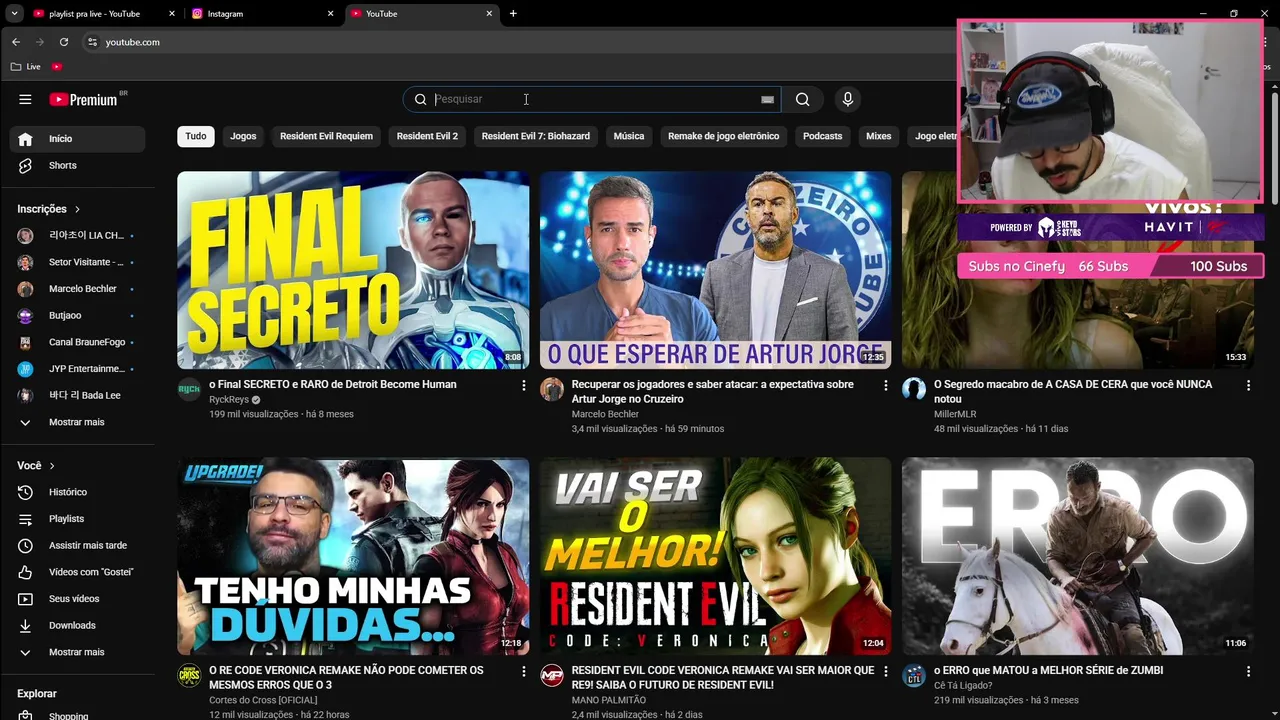
Task: Expand the Você section arrow
Action: pyautogui.click(x=52, y=466)
